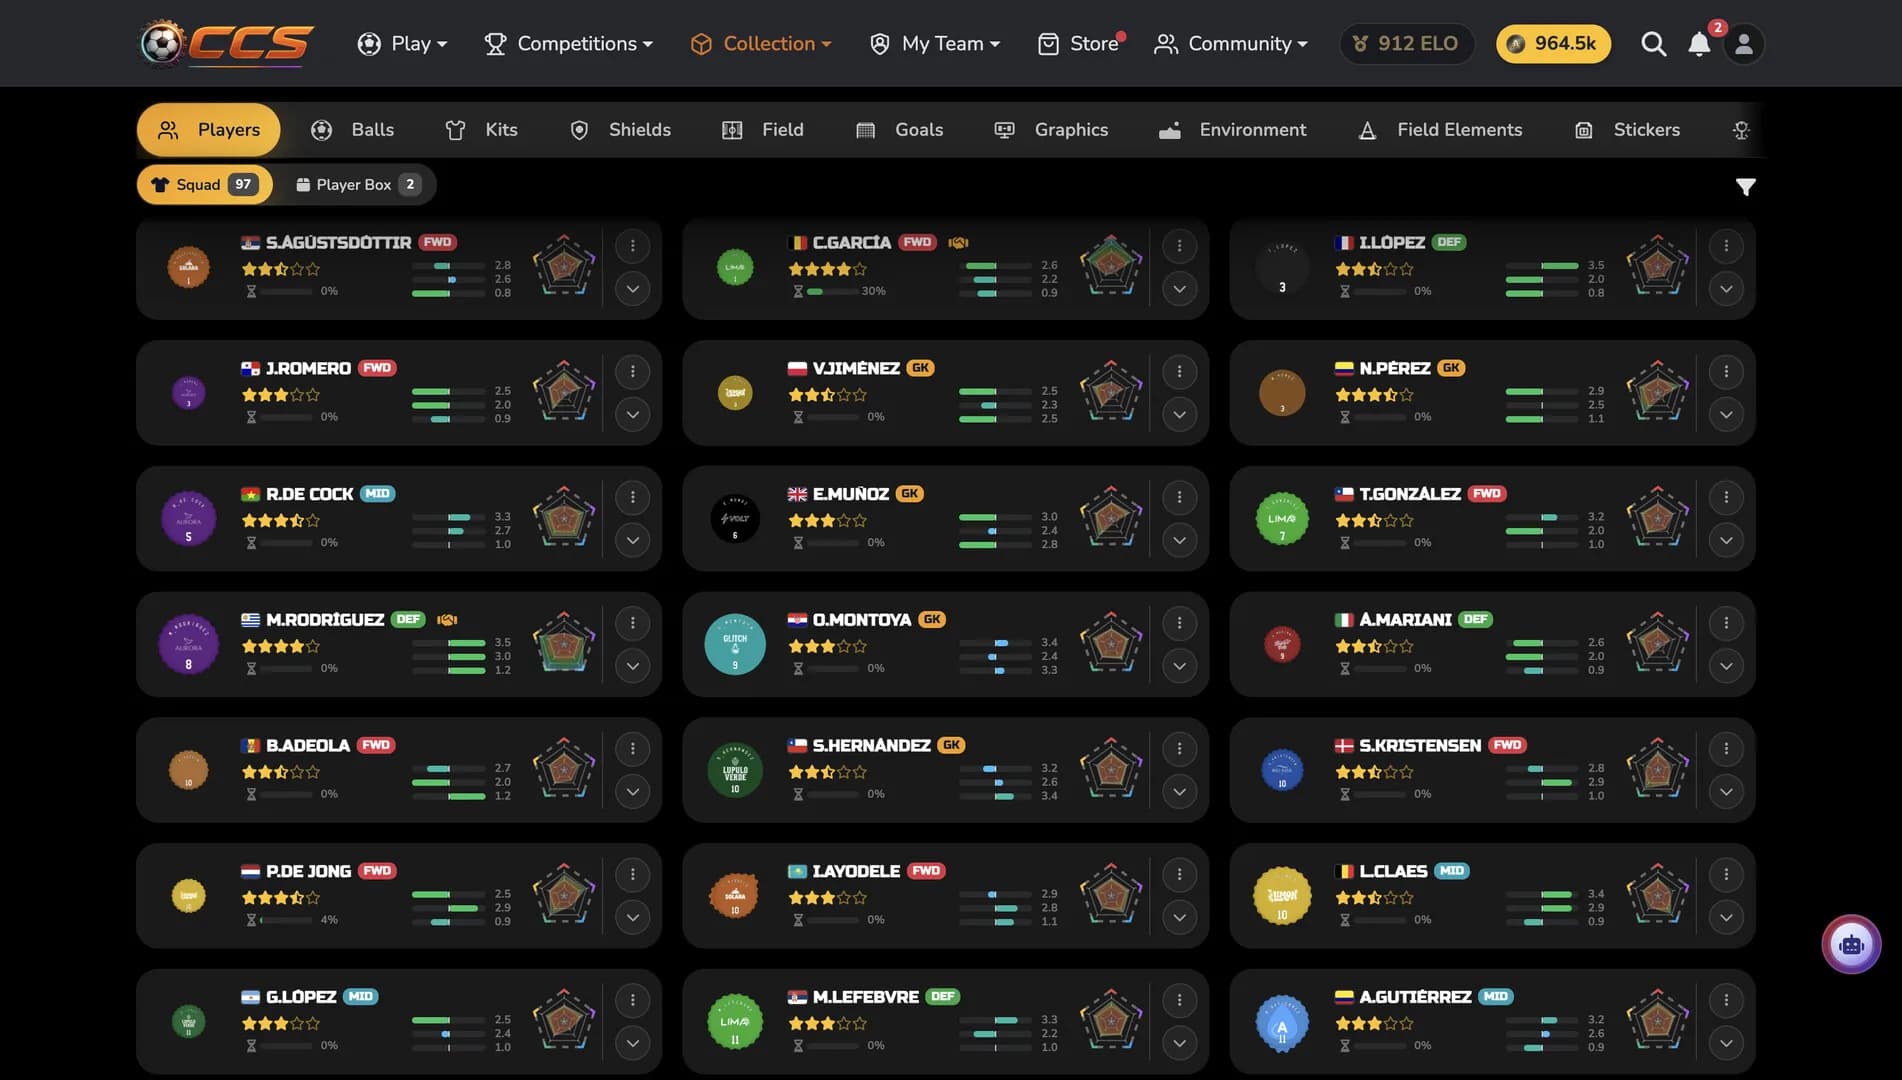Open the chatbot assistant bubble

(x=1851, y=944)
